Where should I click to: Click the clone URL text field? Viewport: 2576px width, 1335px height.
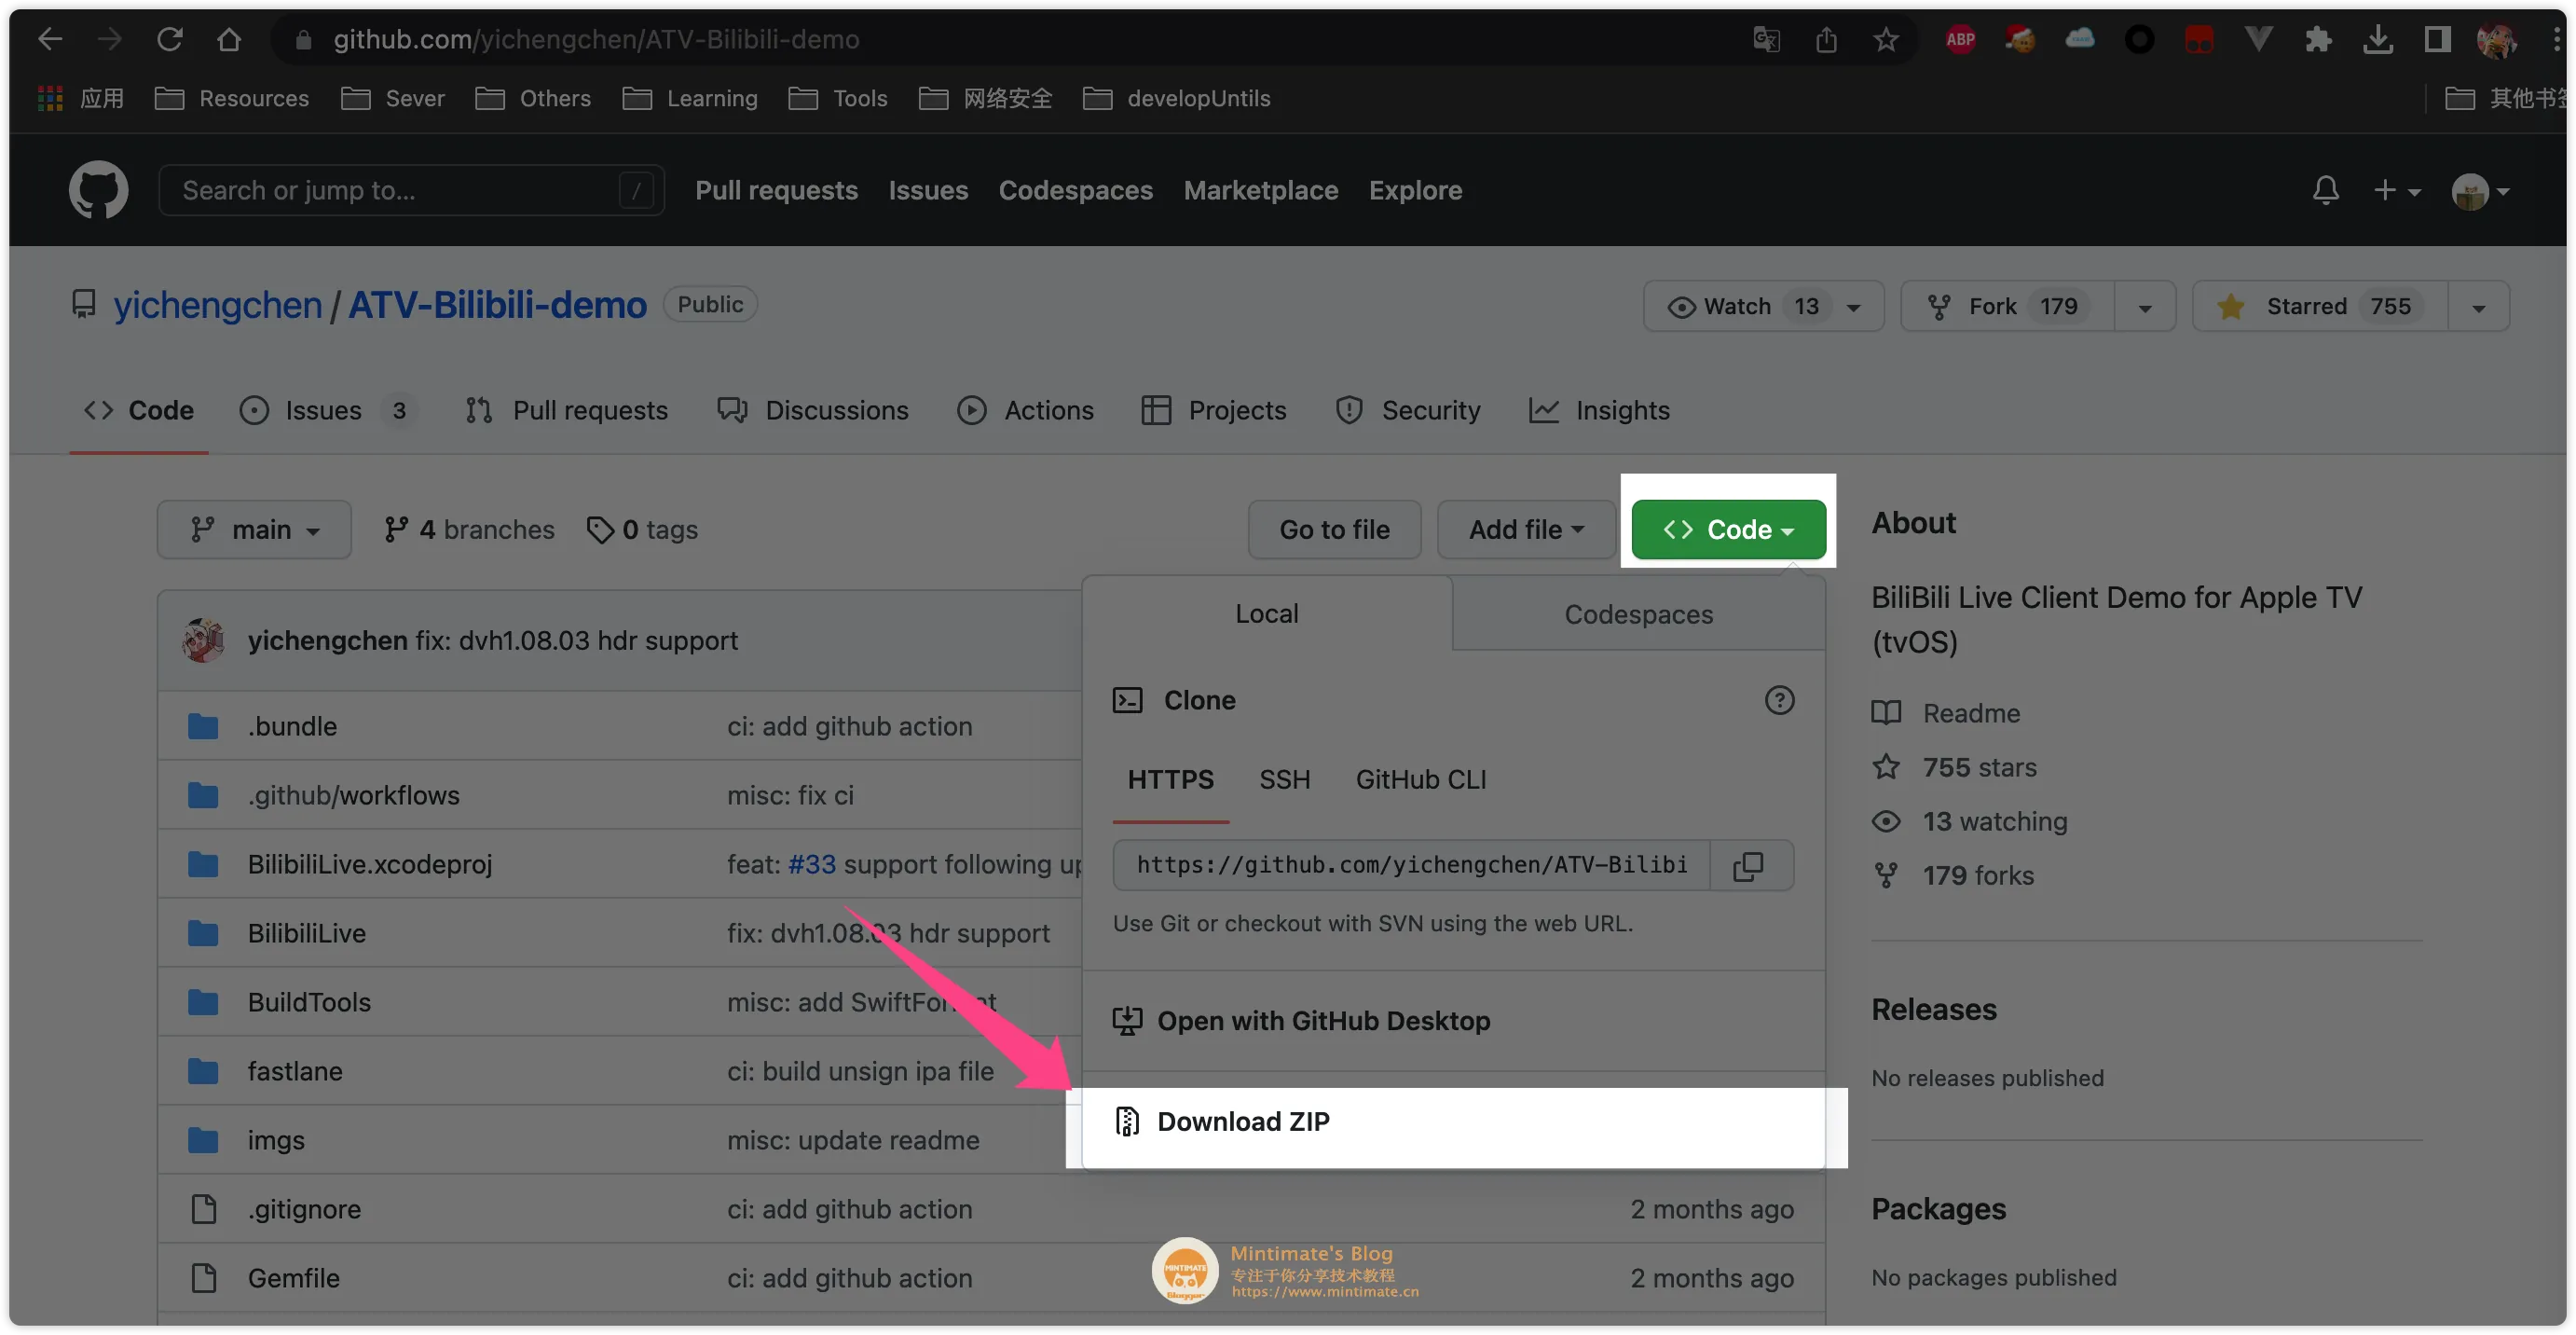point(1411,865)
